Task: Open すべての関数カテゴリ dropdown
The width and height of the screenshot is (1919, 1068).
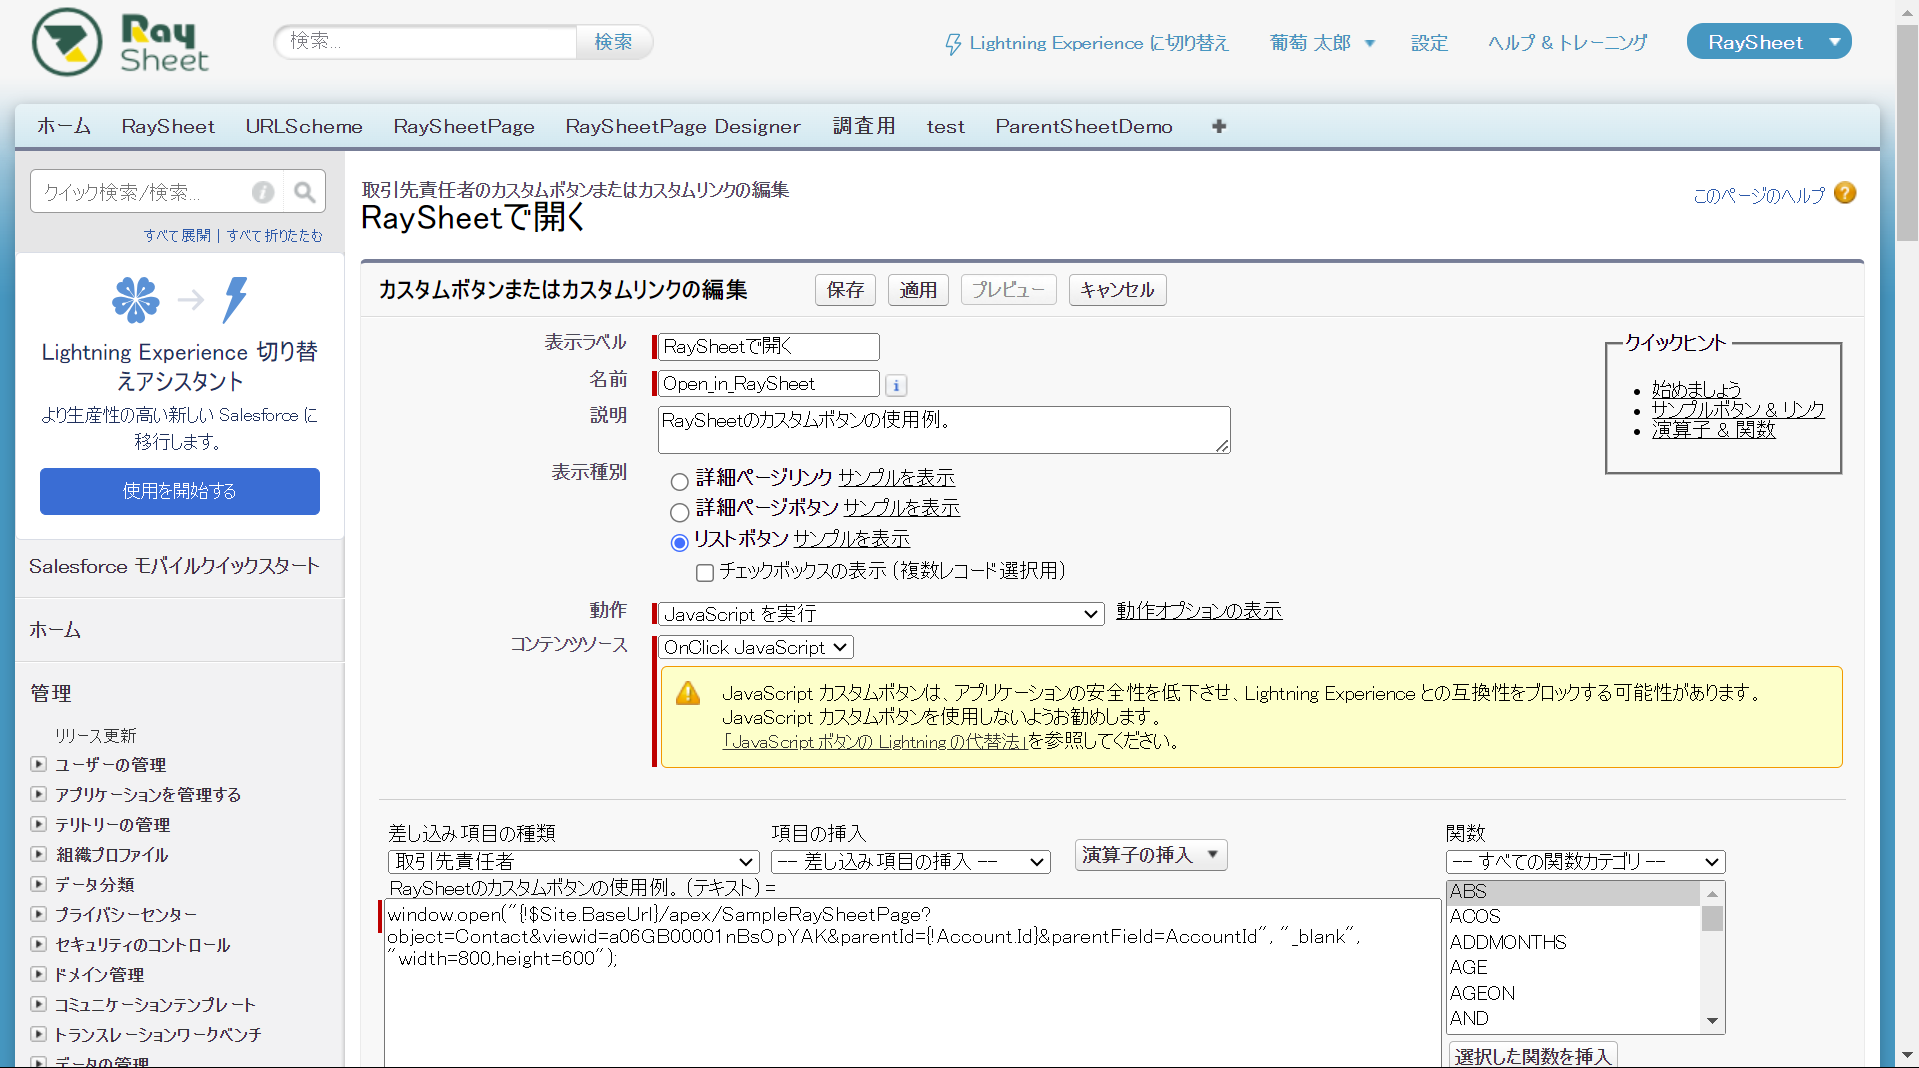Action: pos(1585,862)
